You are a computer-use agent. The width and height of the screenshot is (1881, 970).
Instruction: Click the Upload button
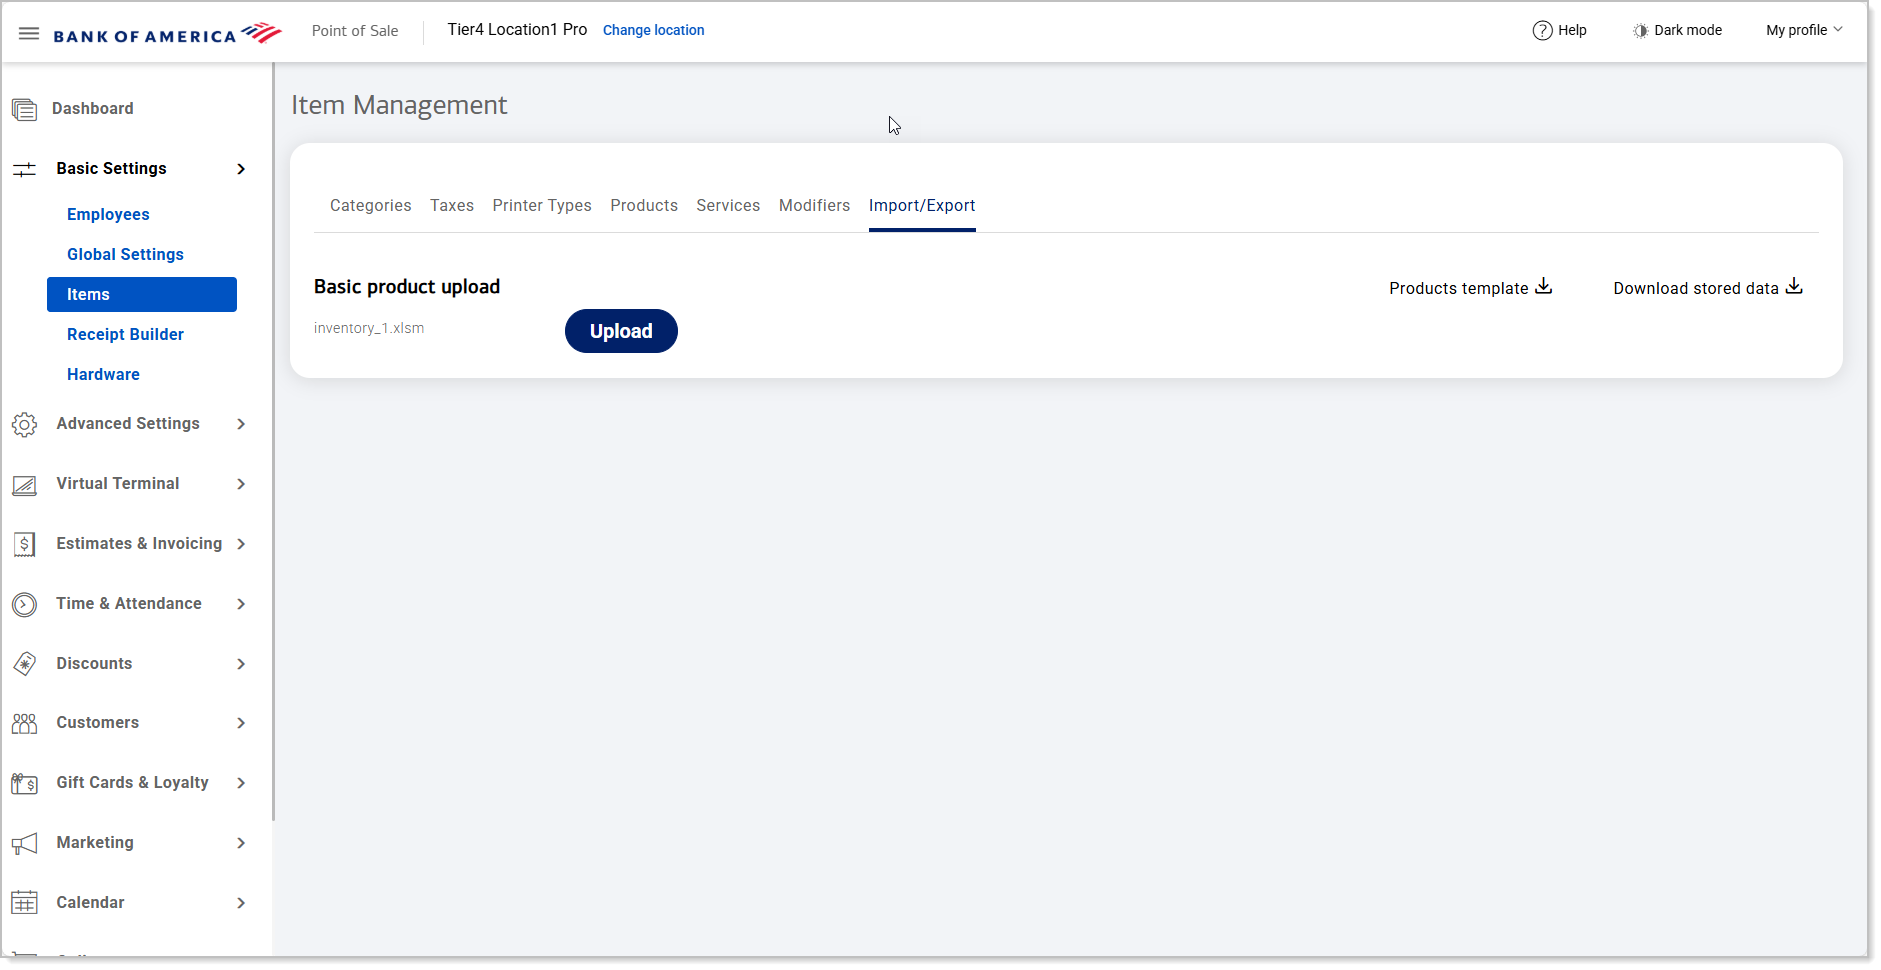pyautogui.click(x=621, y=331)
